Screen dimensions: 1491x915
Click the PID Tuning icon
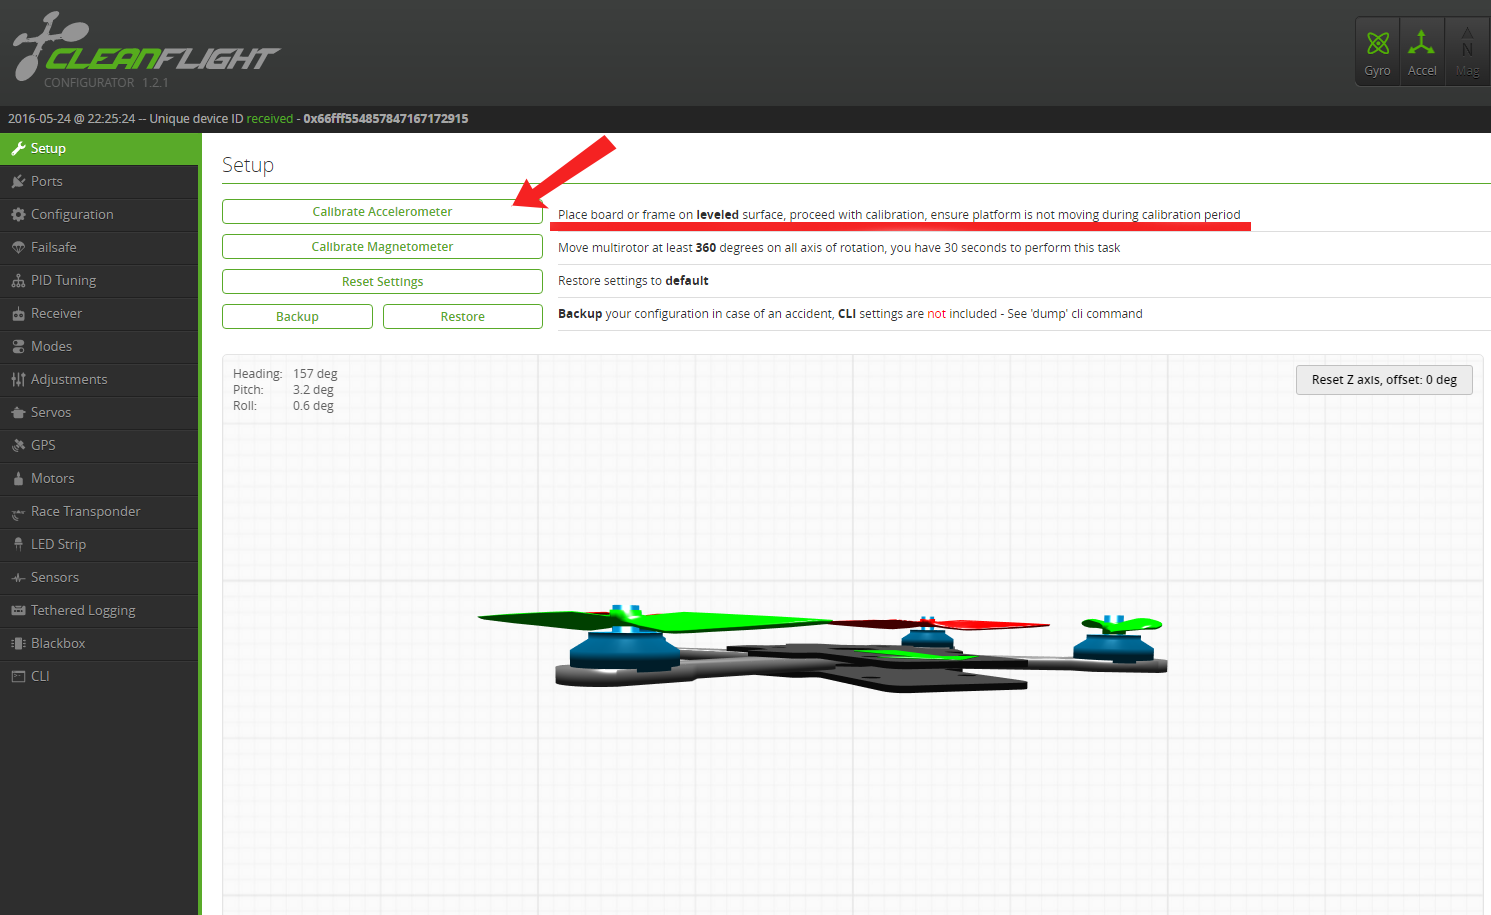point(18,281)
